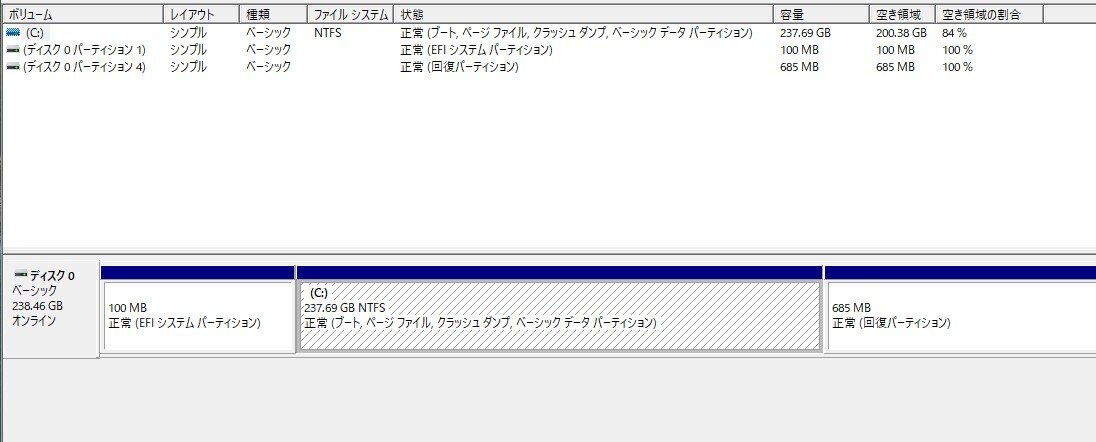Sort by the ファイル システム column header

pos(351,14)
